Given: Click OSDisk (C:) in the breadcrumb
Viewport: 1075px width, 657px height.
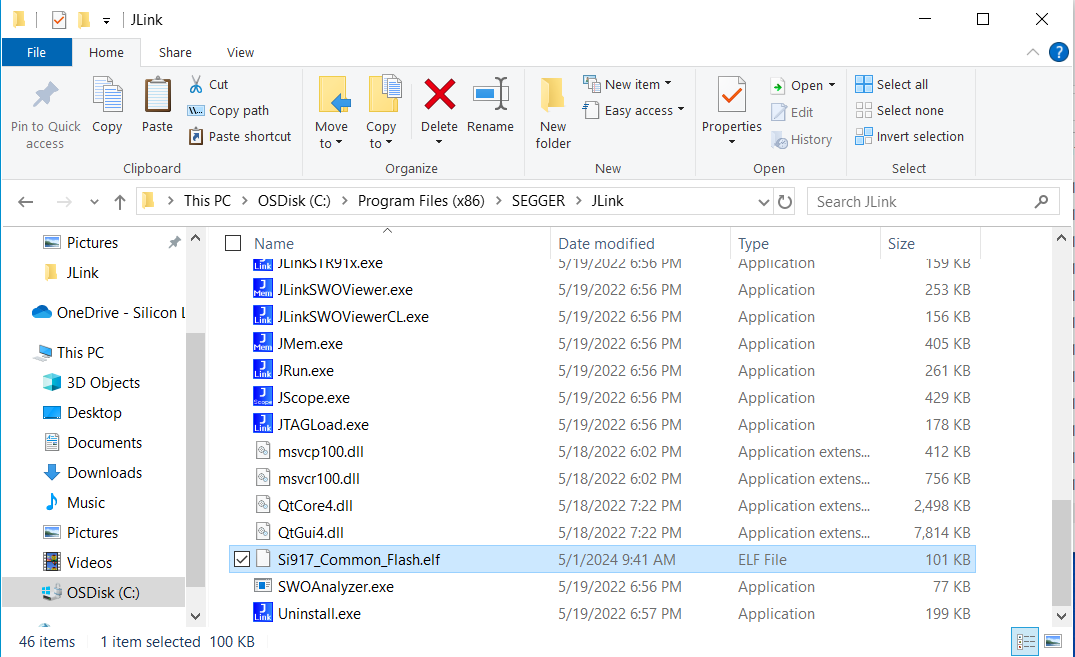Looking at the screenshot, I should (x=294, y=201).
